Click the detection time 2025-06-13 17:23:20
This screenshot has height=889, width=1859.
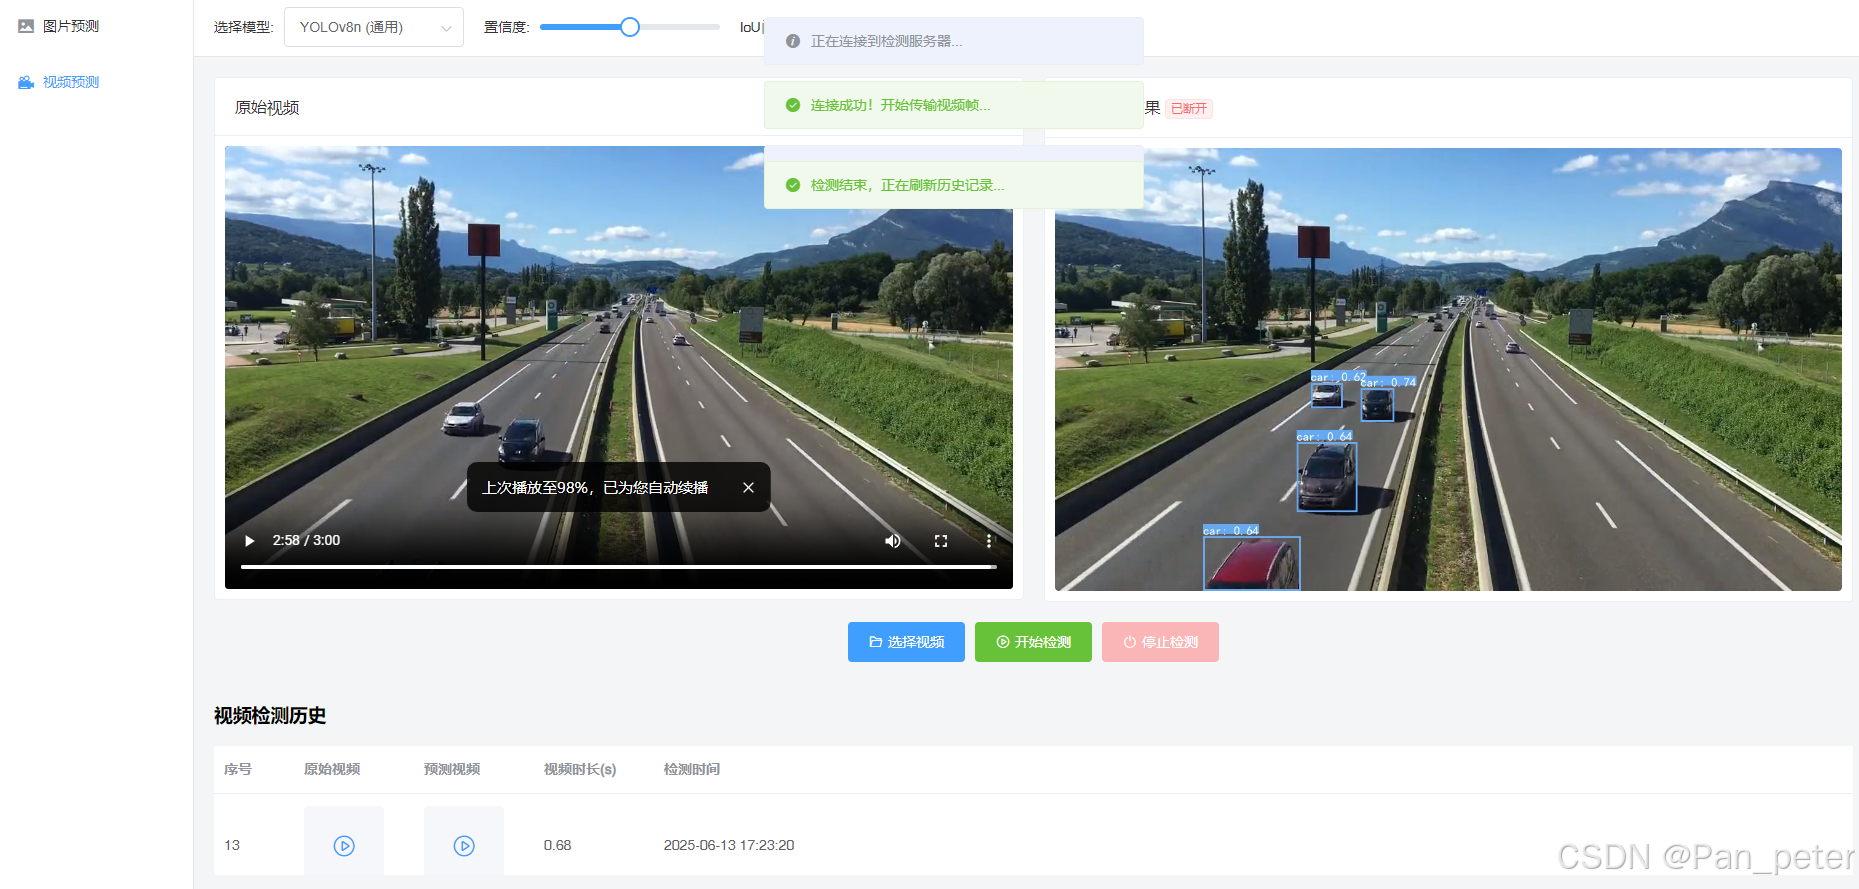729,845
